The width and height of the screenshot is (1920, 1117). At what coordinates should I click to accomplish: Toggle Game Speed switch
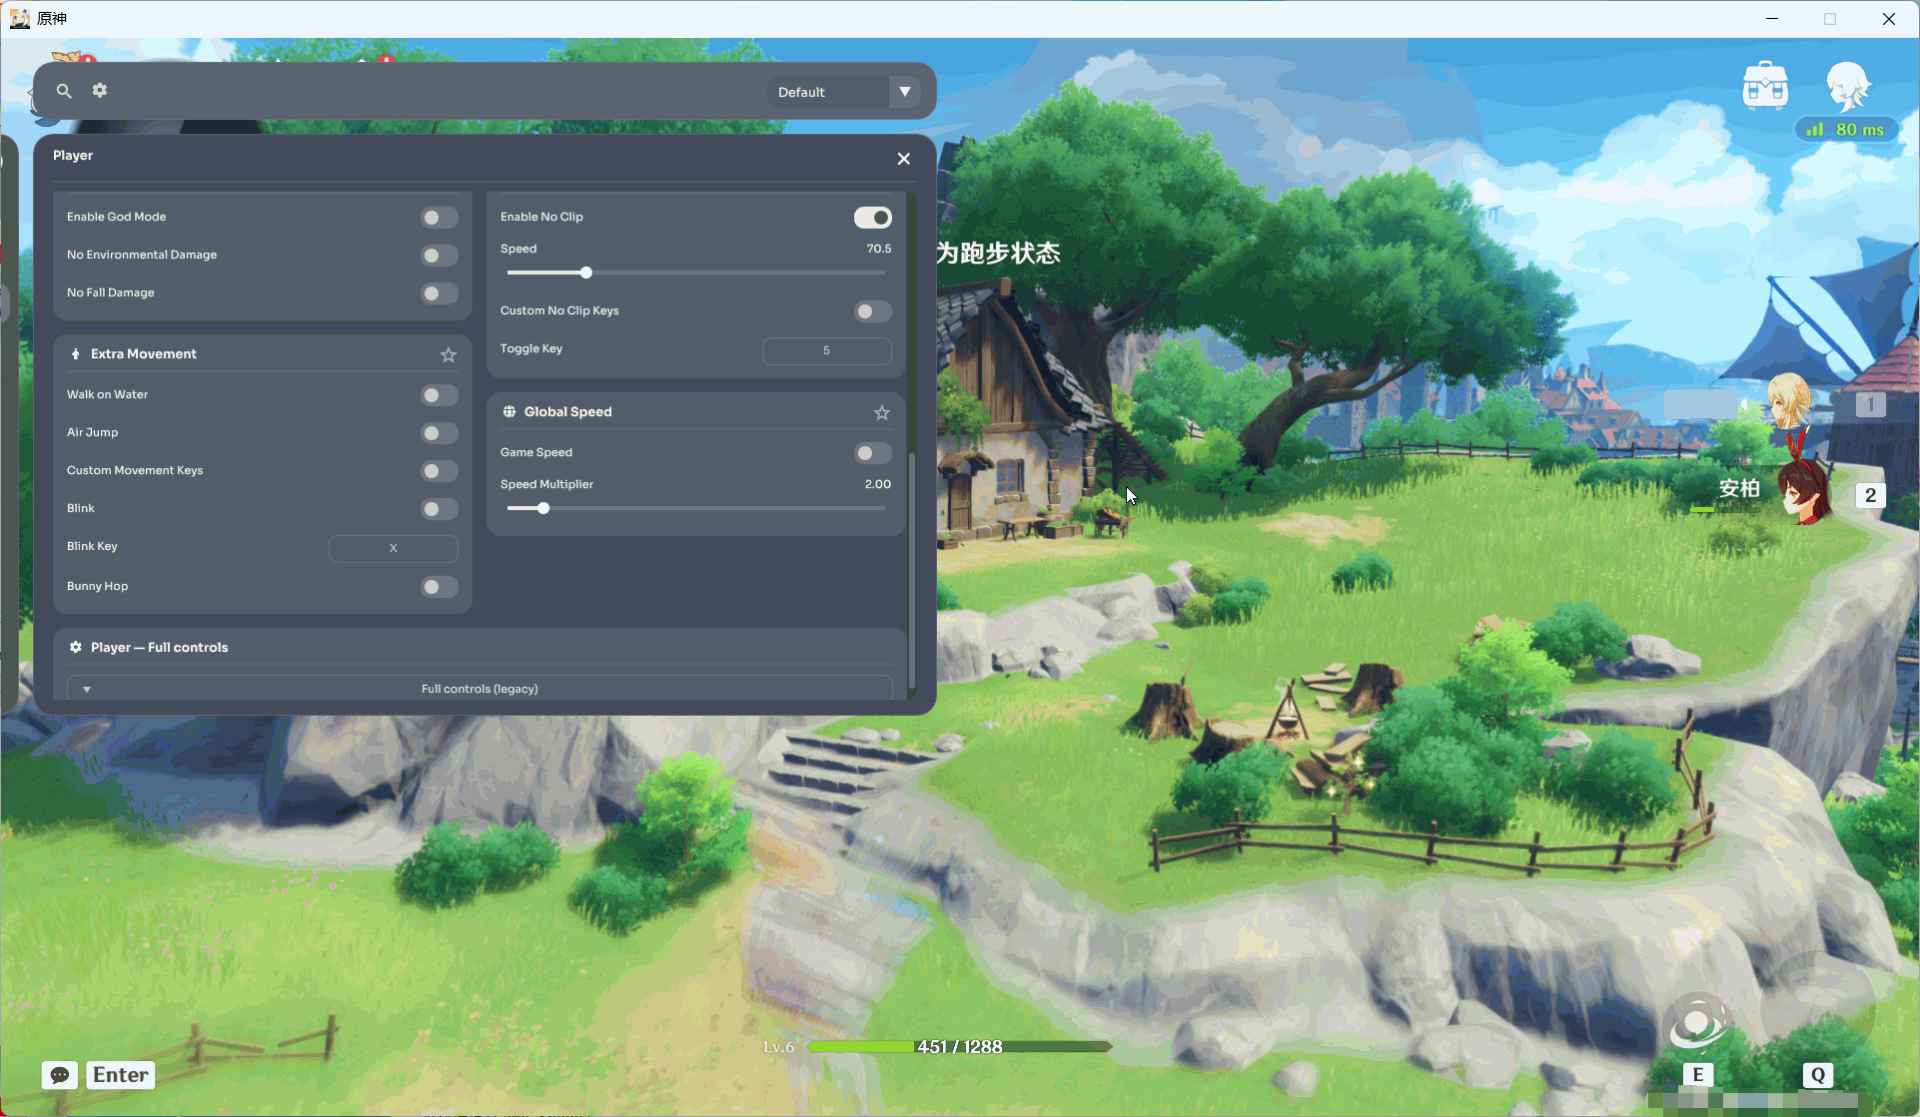click(873, 453)
